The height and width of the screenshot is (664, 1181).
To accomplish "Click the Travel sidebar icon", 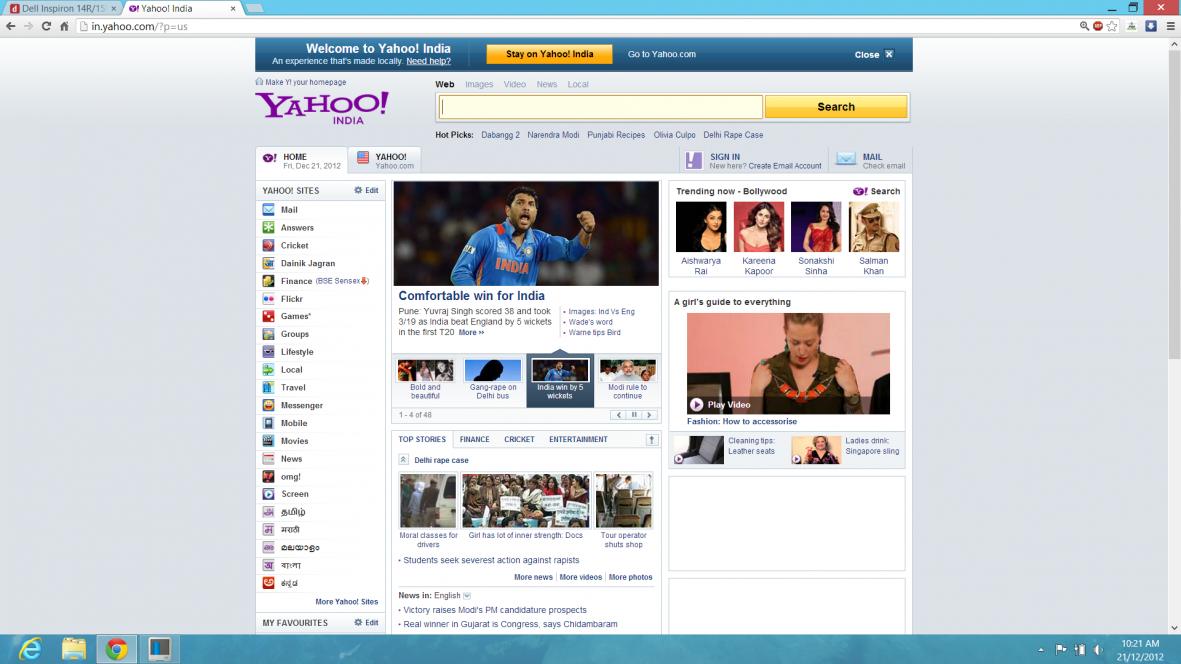I will point(268,387).
